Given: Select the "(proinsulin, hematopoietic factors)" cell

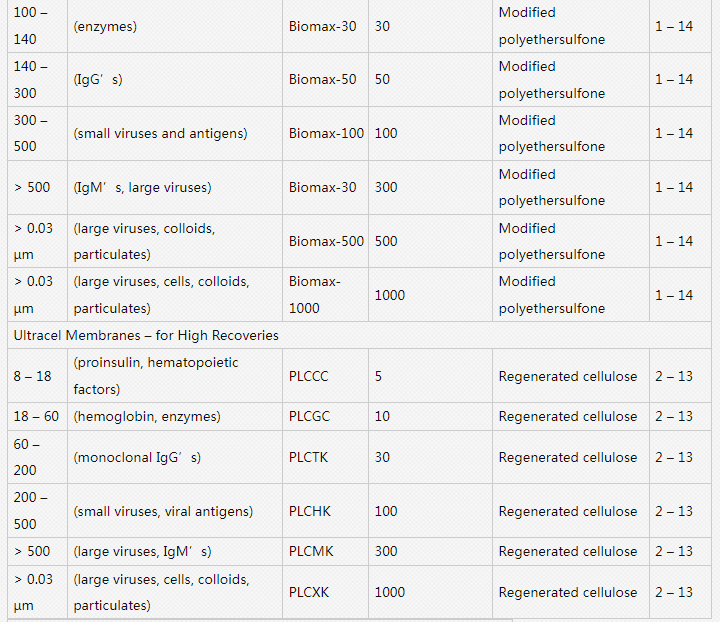Looking at the screenshot, I should click(x=156, y=376).
